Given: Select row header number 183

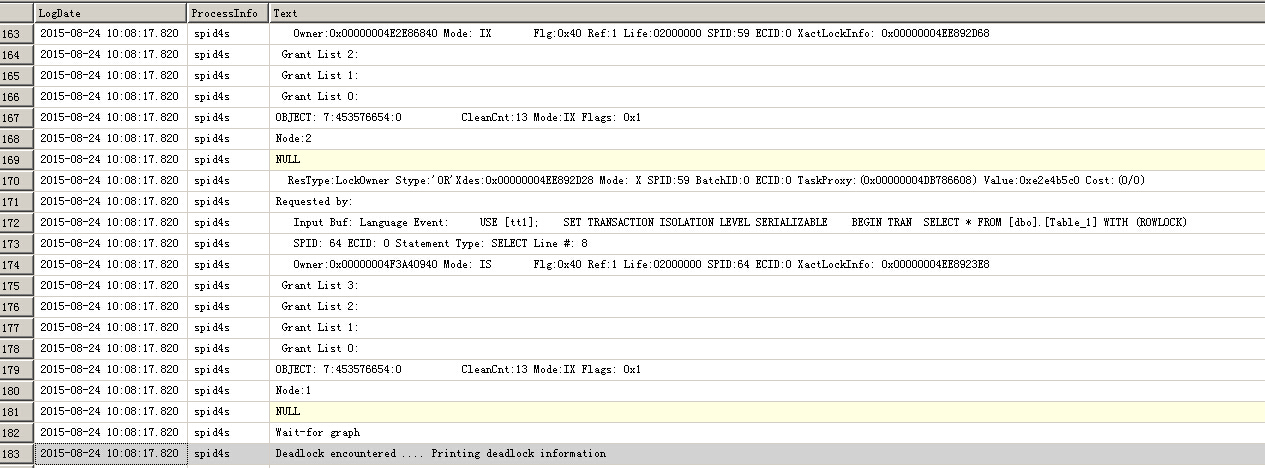Looking at the screenshot, I should click(17, 453).
